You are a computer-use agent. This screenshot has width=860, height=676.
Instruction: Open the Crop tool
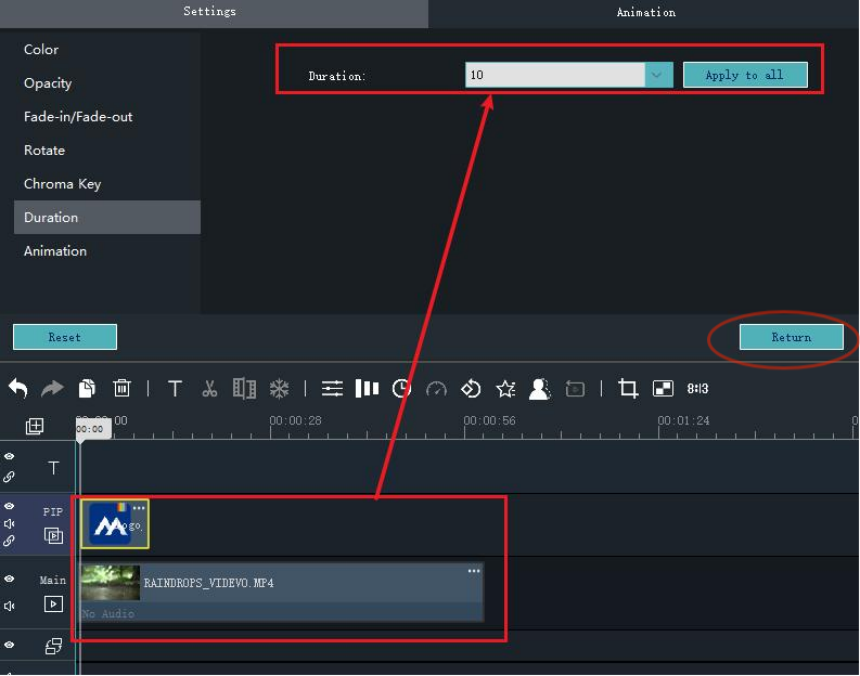pos(627,388)
